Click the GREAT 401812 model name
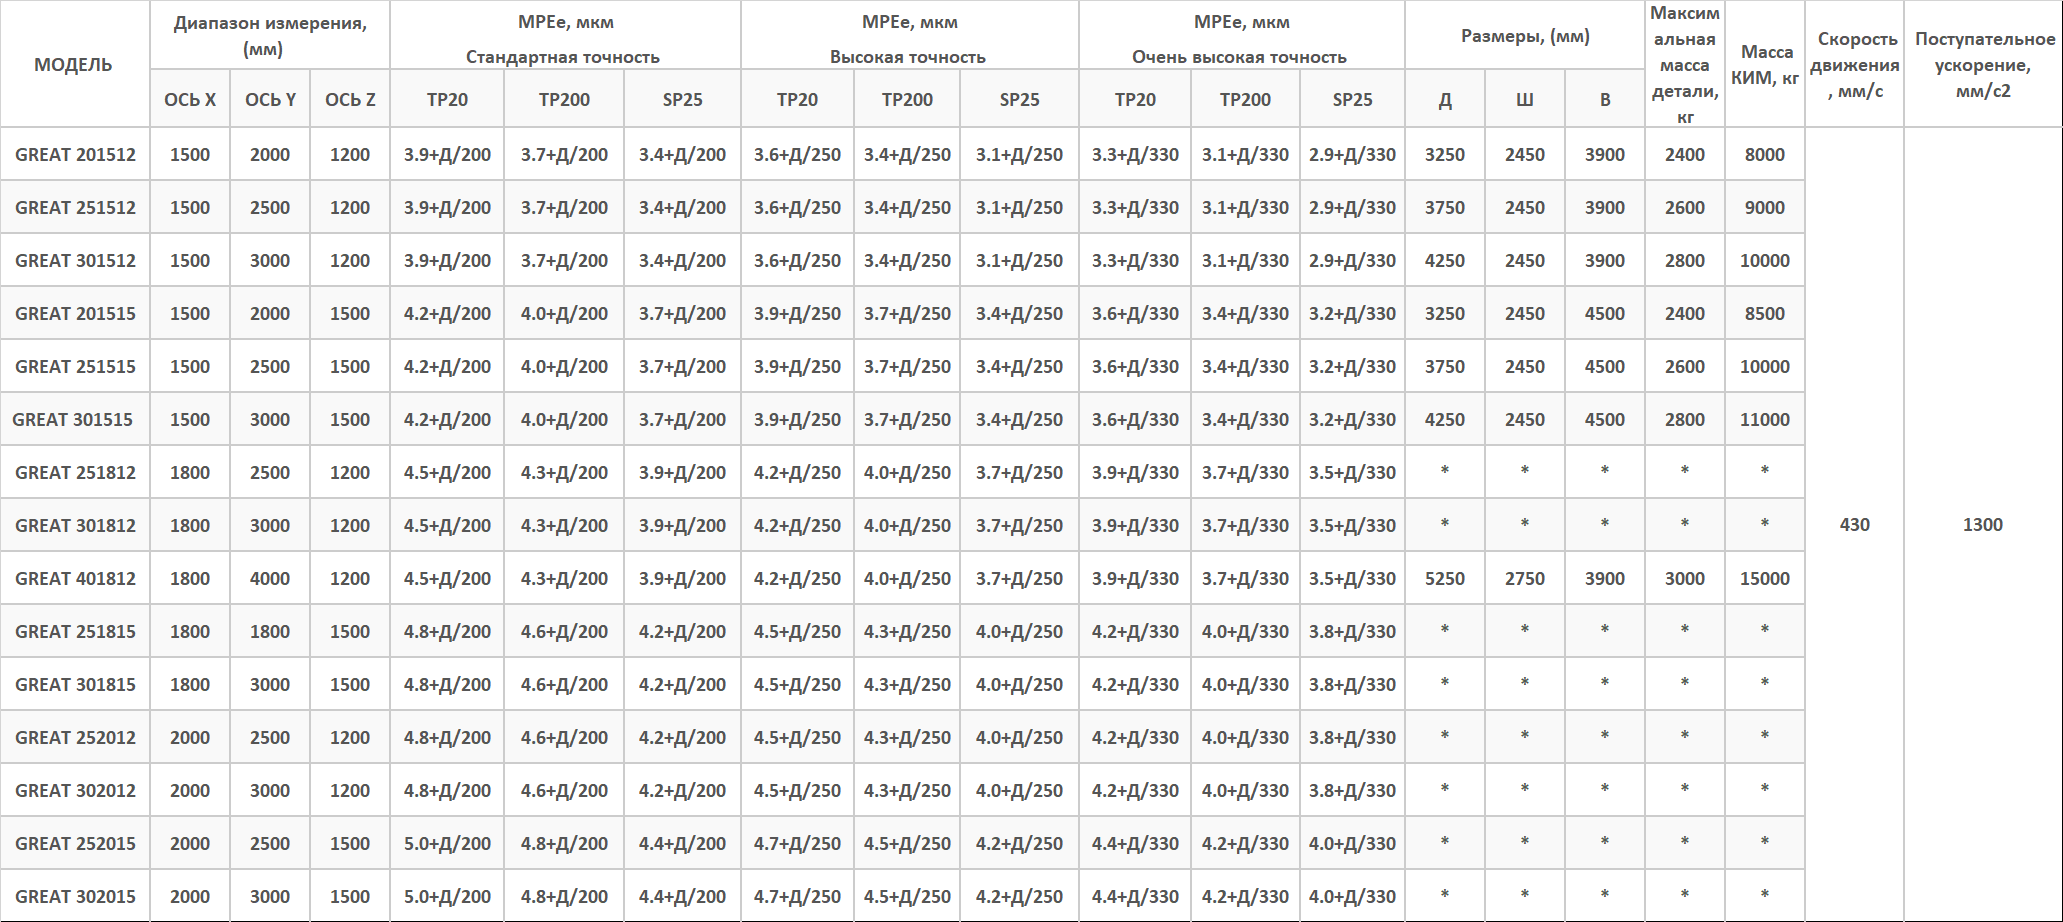The height and width of the screenshot is (922, 2063). coord(75,579)
